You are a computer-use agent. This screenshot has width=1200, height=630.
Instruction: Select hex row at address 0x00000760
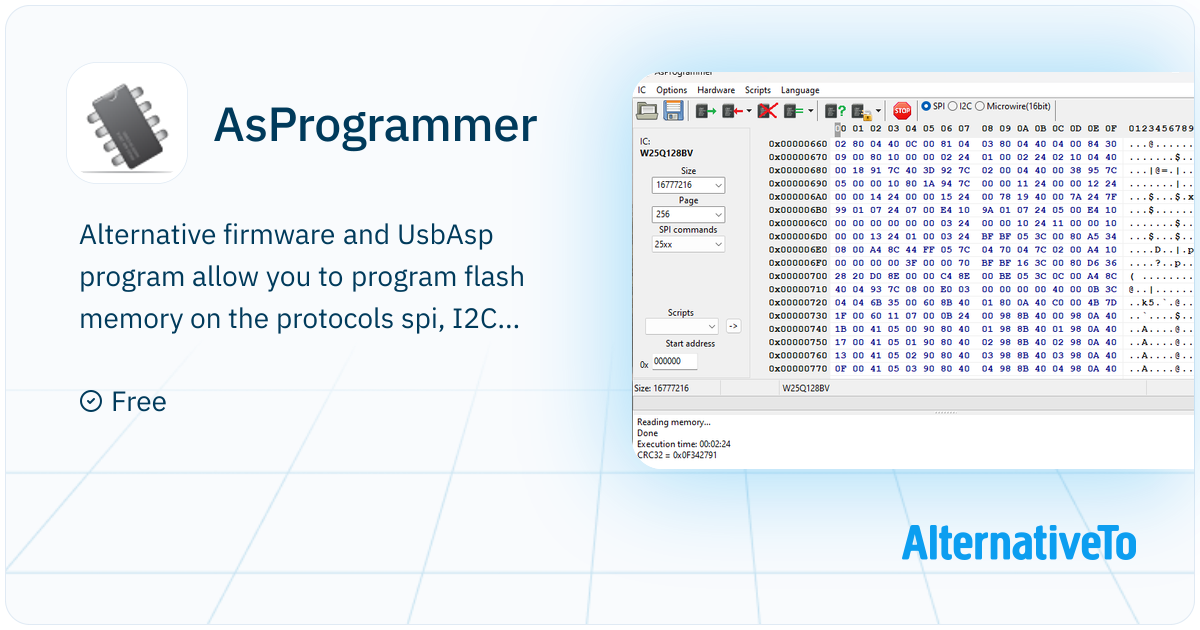point(981,355)
